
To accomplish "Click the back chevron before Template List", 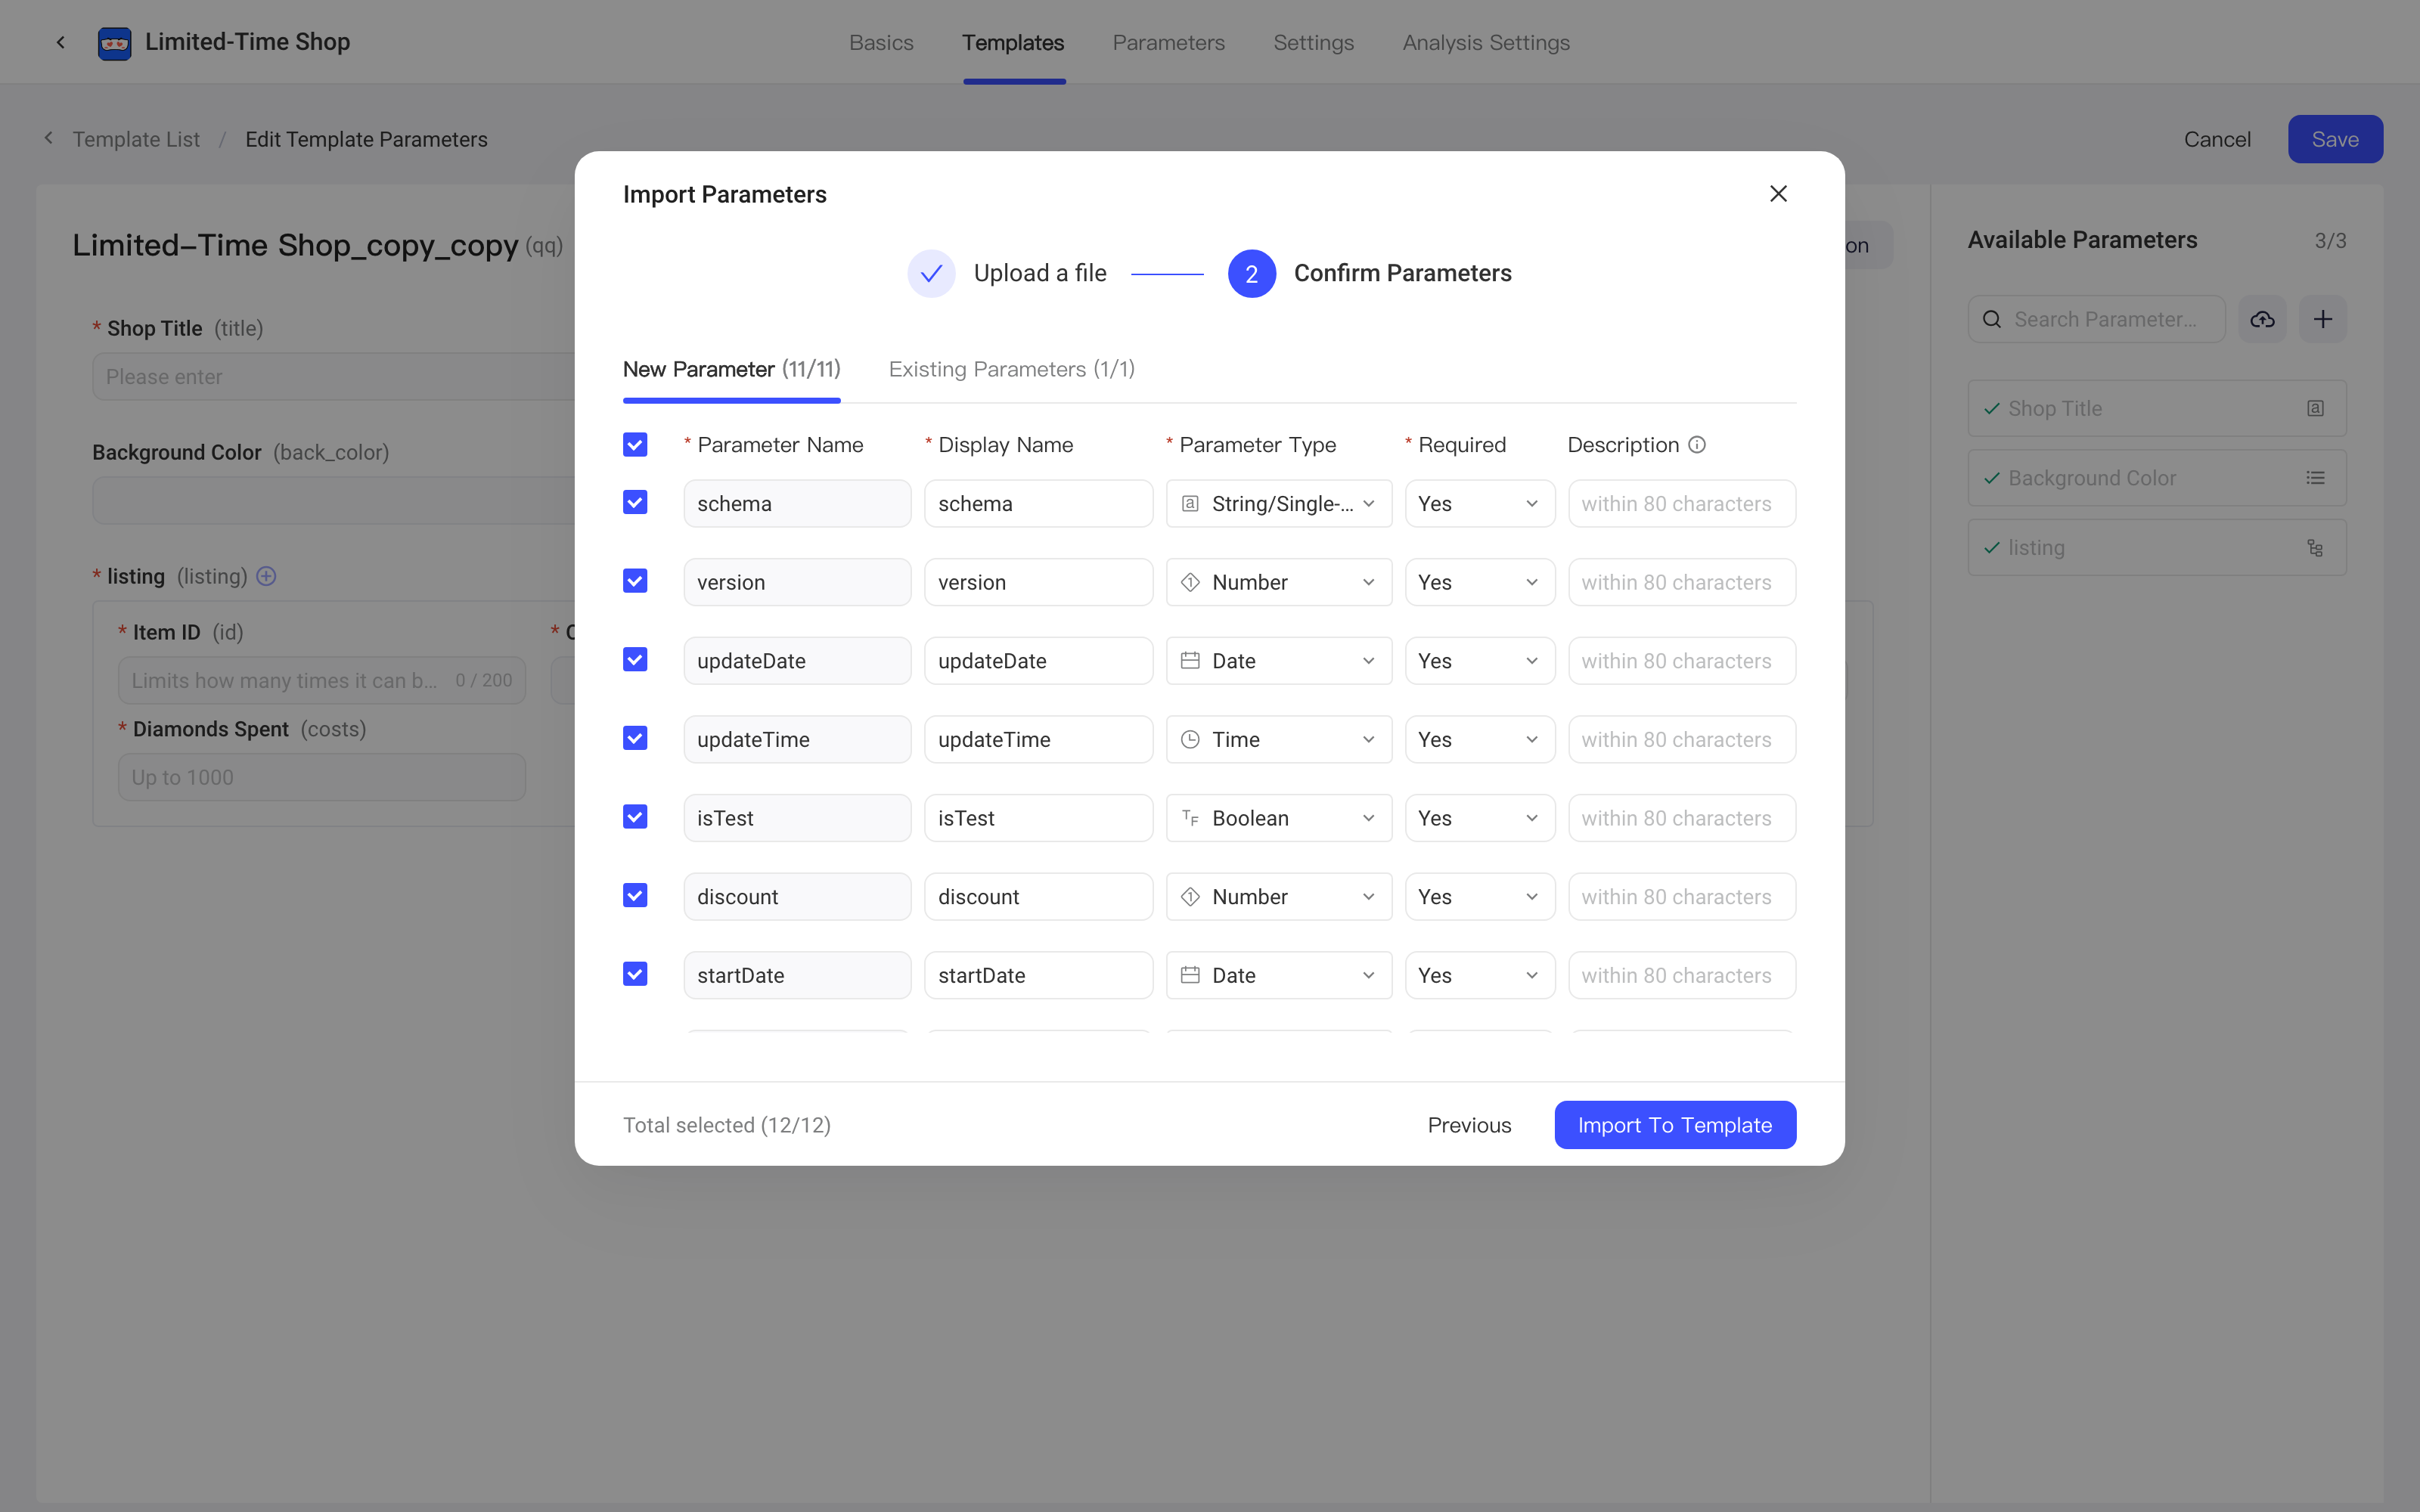I will [x=48, y=138].
